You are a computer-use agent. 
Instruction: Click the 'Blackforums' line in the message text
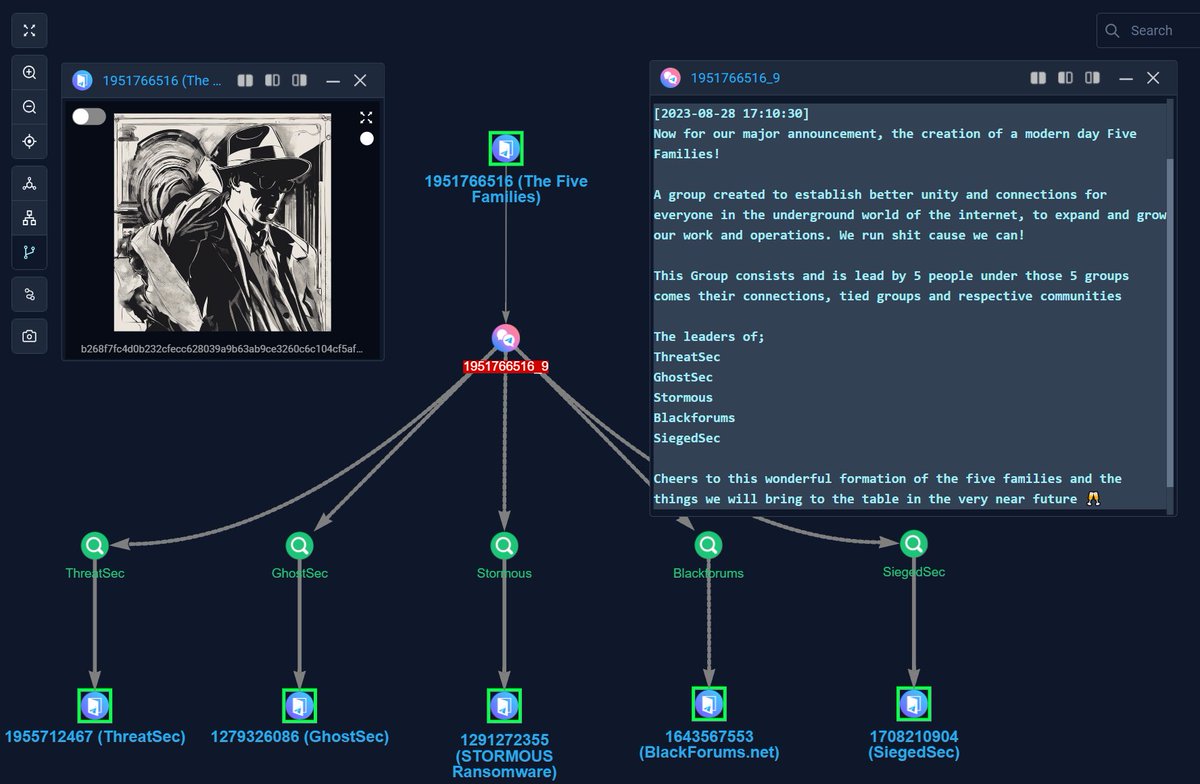[x=694, y=418]
